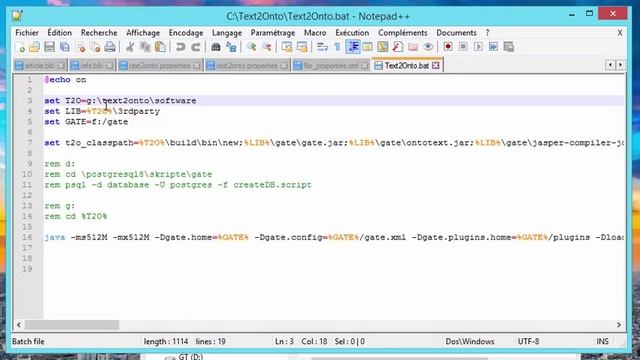
Task: Open the Encodage menu
Action: coord(186,33)
